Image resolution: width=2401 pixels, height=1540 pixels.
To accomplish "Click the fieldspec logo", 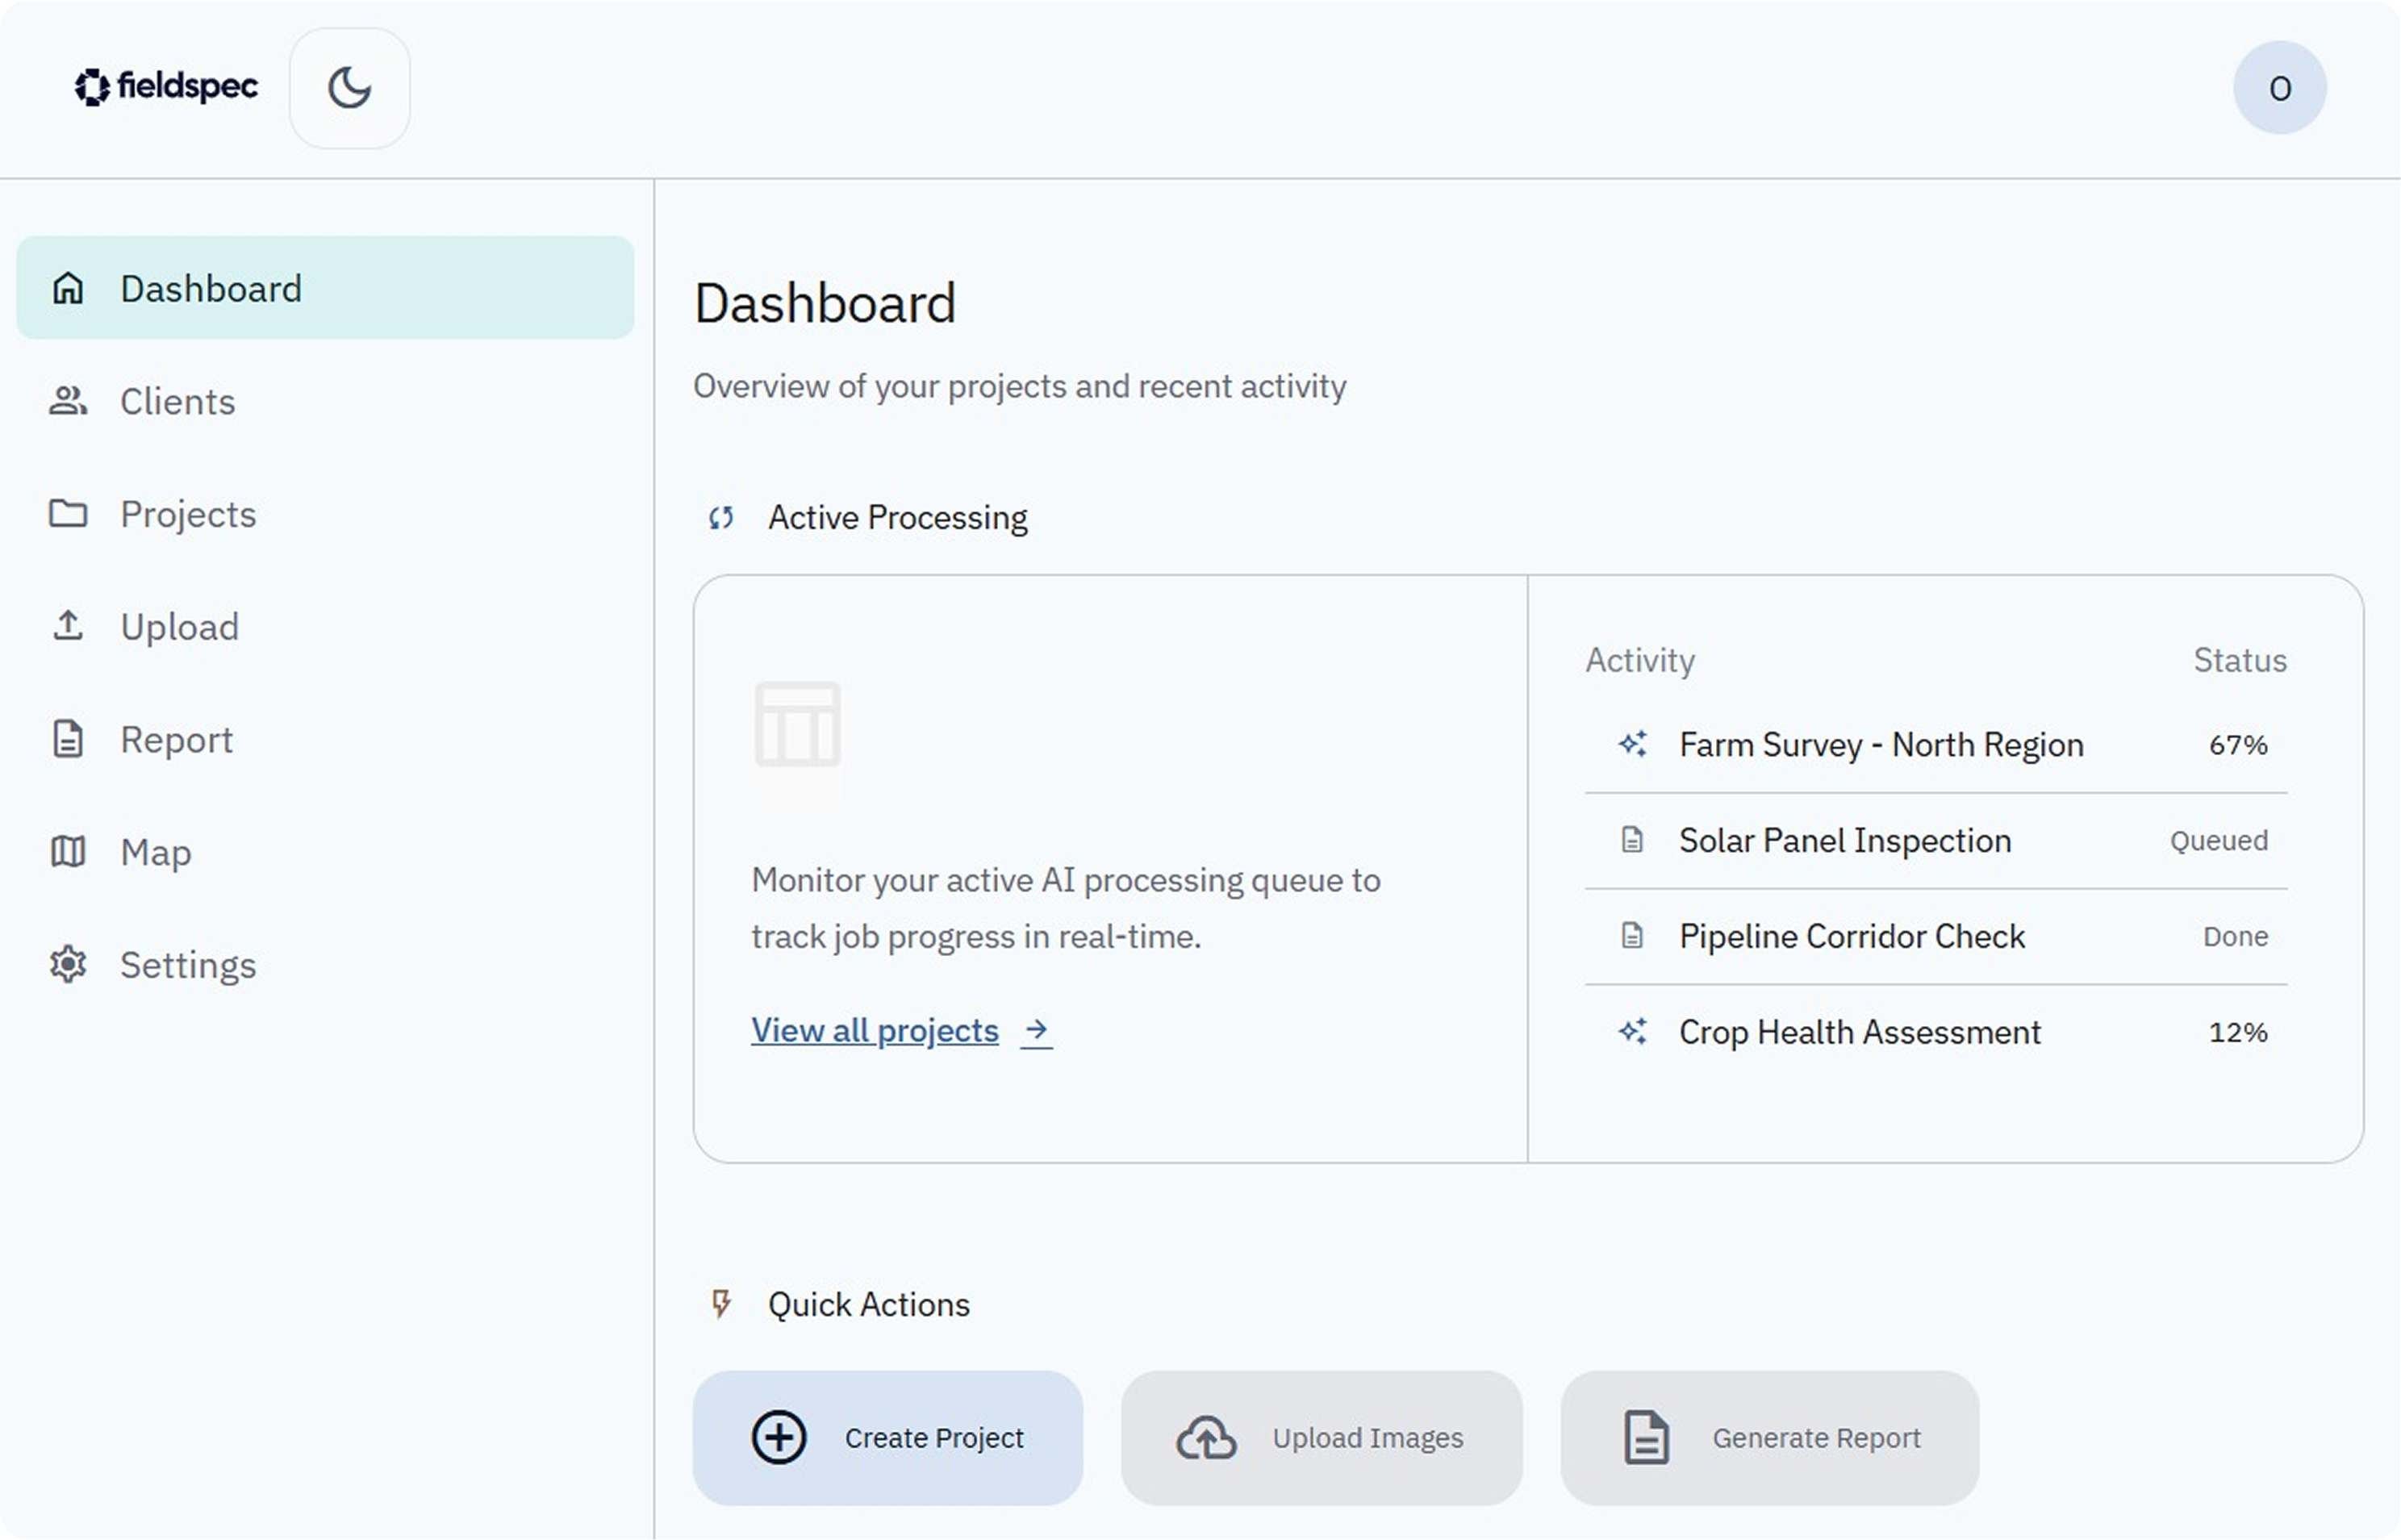I will [x=166, y=87].
